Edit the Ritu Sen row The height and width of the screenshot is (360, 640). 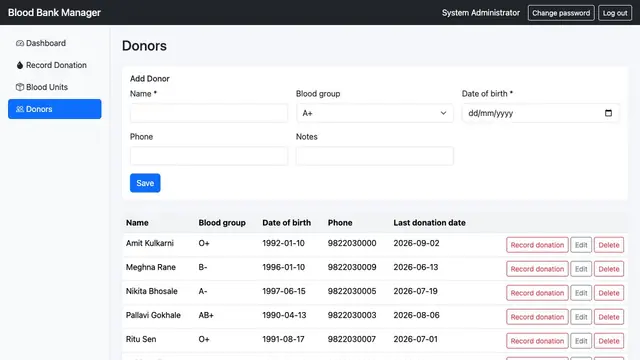pyautogui.click(x=581, y=341)
